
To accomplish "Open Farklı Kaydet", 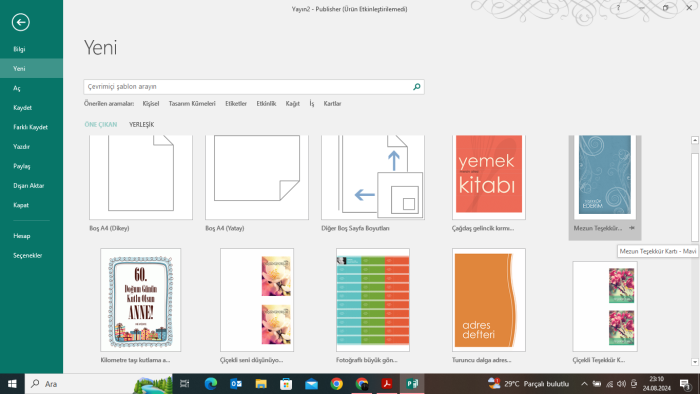I will point(31,127).
